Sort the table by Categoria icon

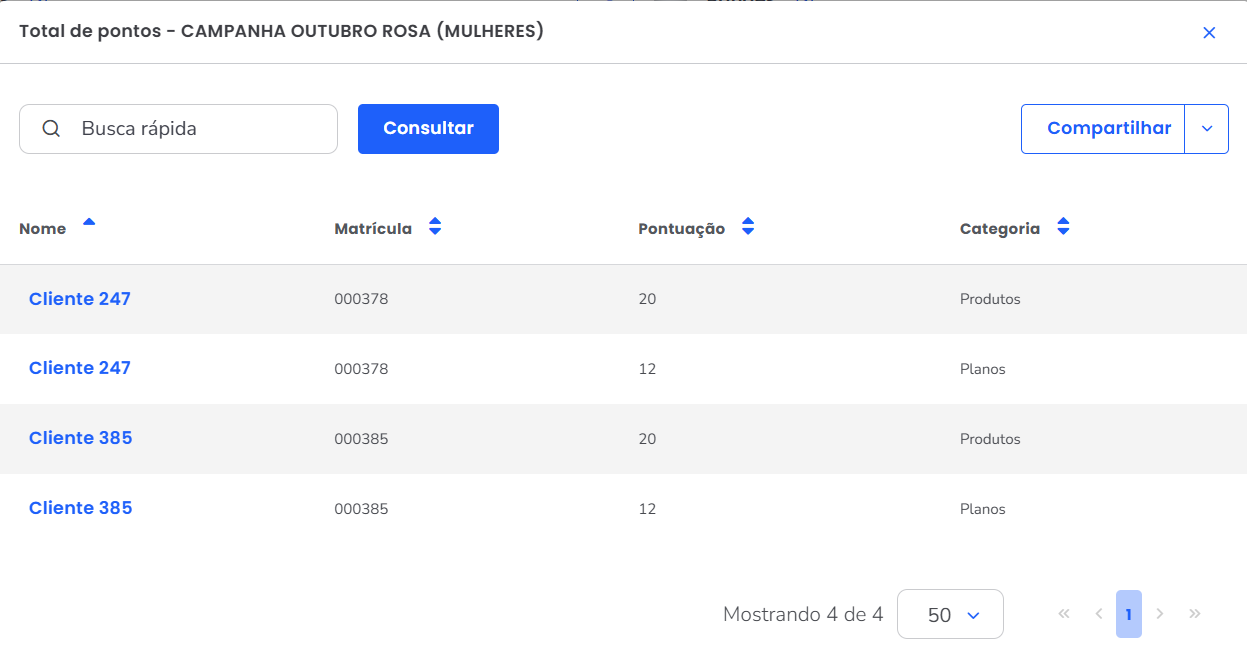[x=1063, y=227]
